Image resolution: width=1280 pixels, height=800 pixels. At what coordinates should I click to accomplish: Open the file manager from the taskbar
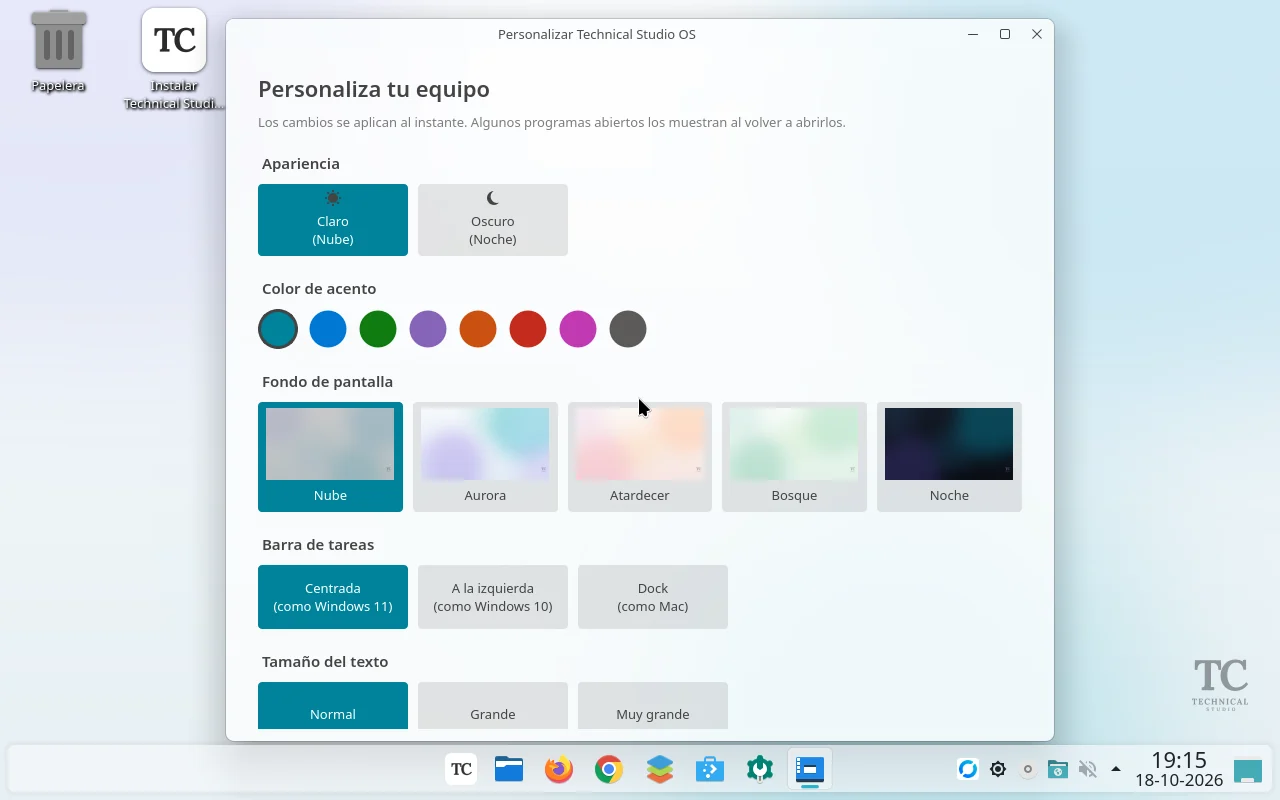click(509, 769)
